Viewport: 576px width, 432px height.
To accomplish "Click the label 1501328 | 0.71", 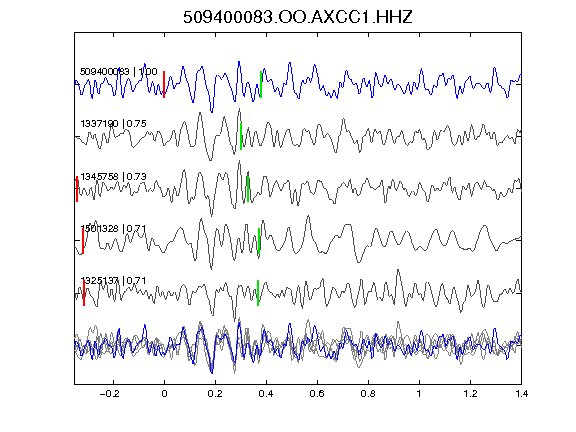I will coord(114,228).
